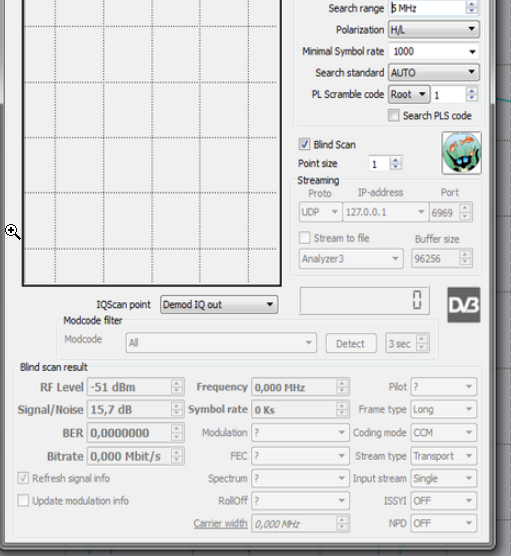Screen dimensions: 511x556
Task: Click the magnifier zoom icon at left edge
Action: (x=12, y=232)
